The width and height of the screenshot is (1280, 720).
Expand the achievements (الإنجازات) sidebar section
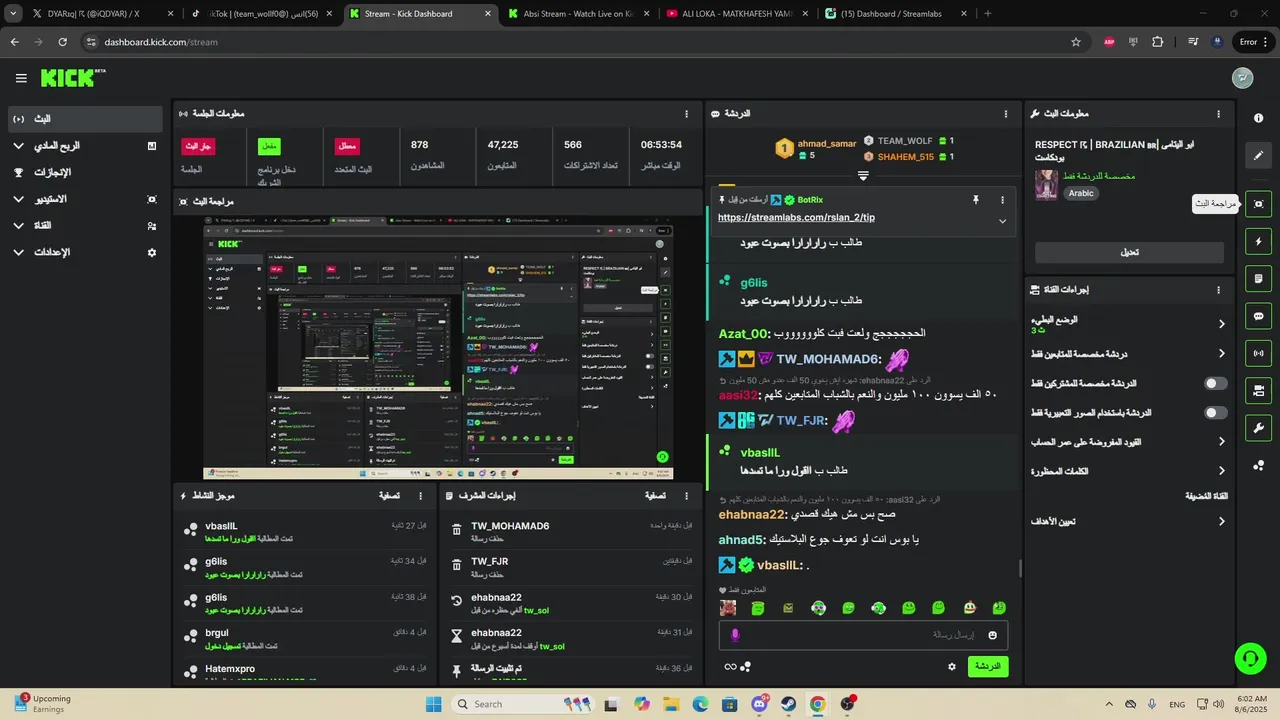point(85,172)
